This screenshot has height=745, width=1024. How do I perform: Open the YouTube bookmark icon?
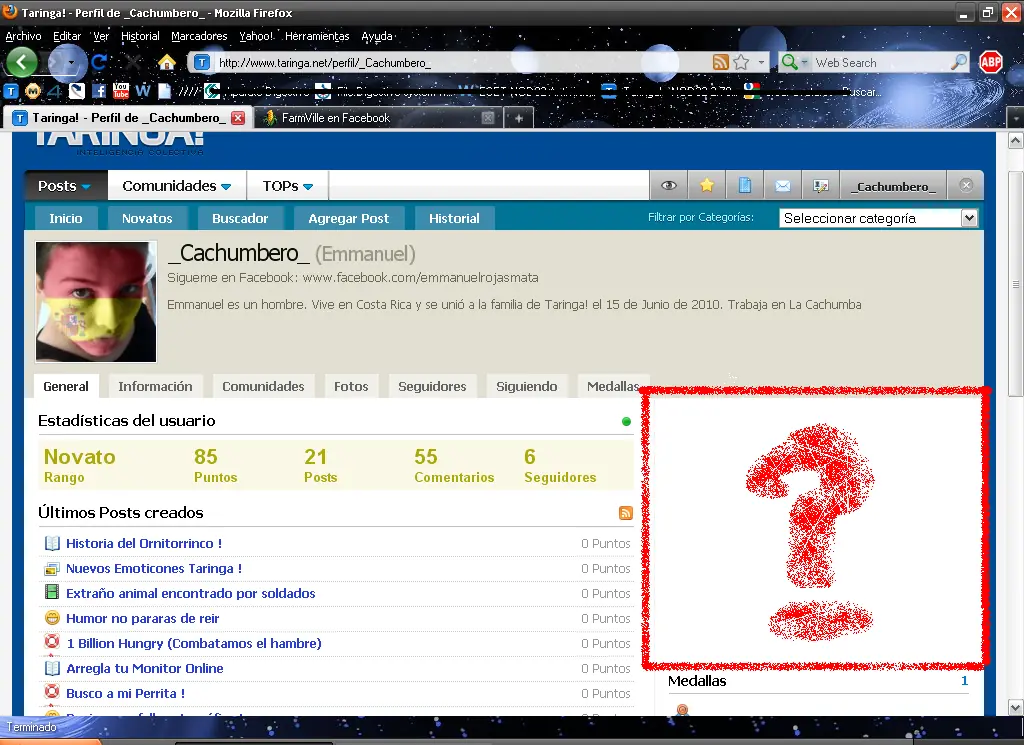(x=121, y=91)
